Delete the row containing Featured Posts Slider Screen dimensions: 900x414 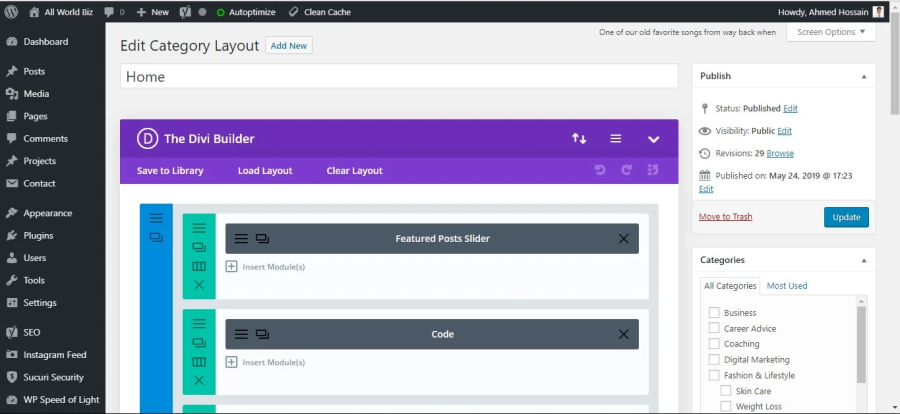tap(199, 285)
